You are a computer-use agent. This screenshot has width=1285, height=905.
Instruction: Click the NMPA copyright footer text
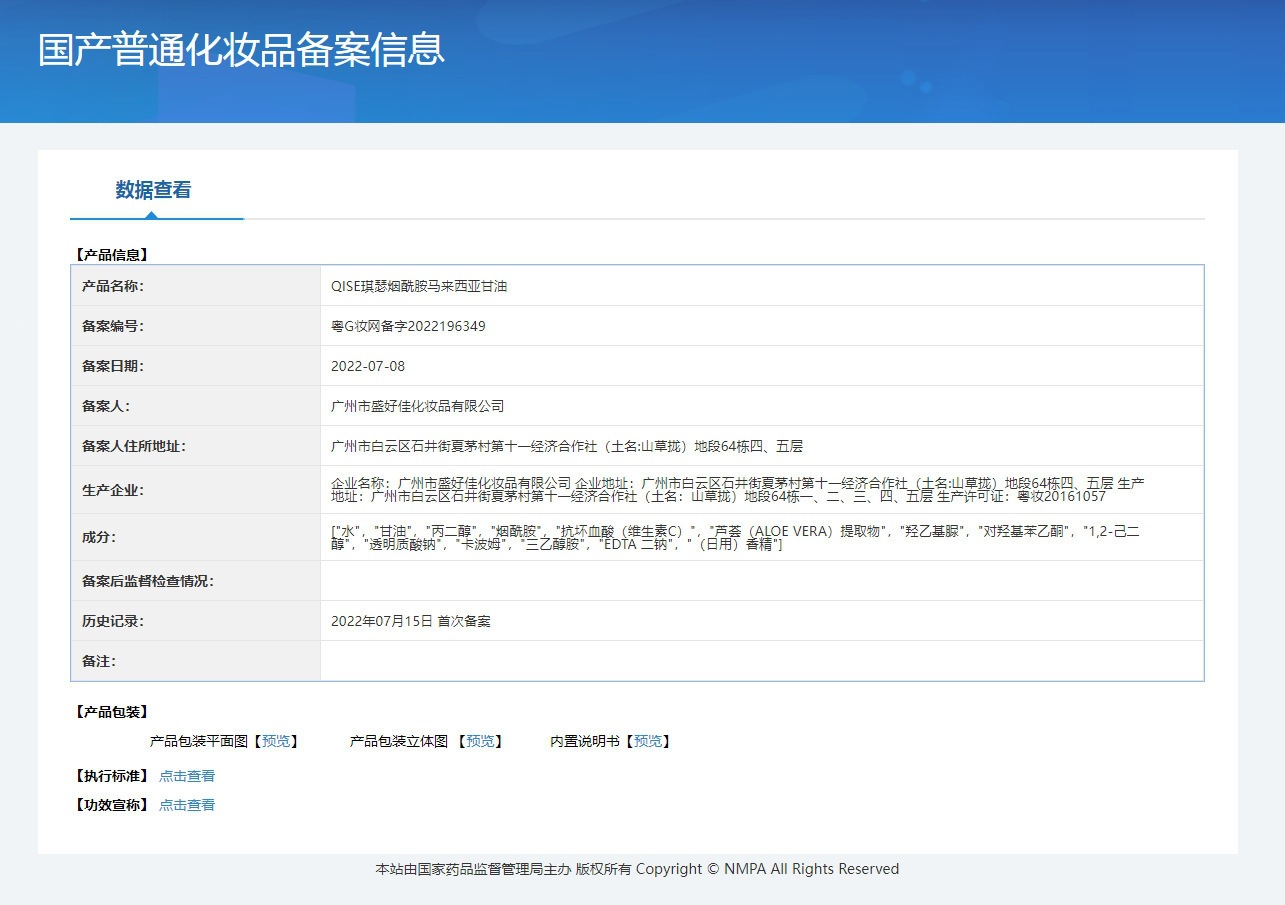pos(637,869)
